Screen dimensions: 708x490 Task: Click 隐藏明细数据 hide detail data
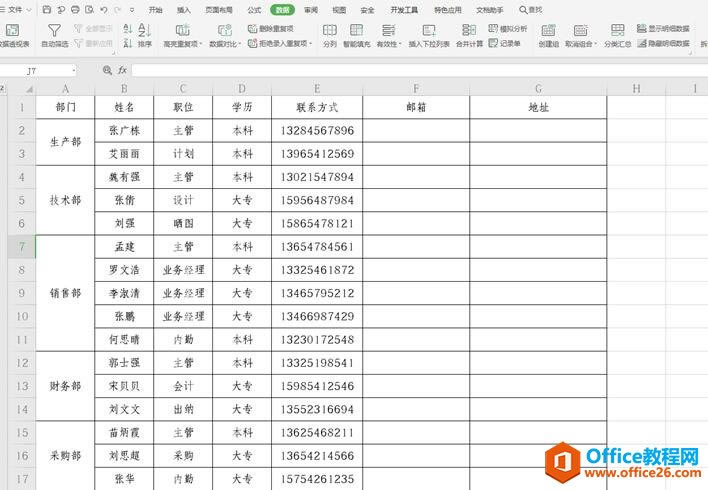(663, 43)
